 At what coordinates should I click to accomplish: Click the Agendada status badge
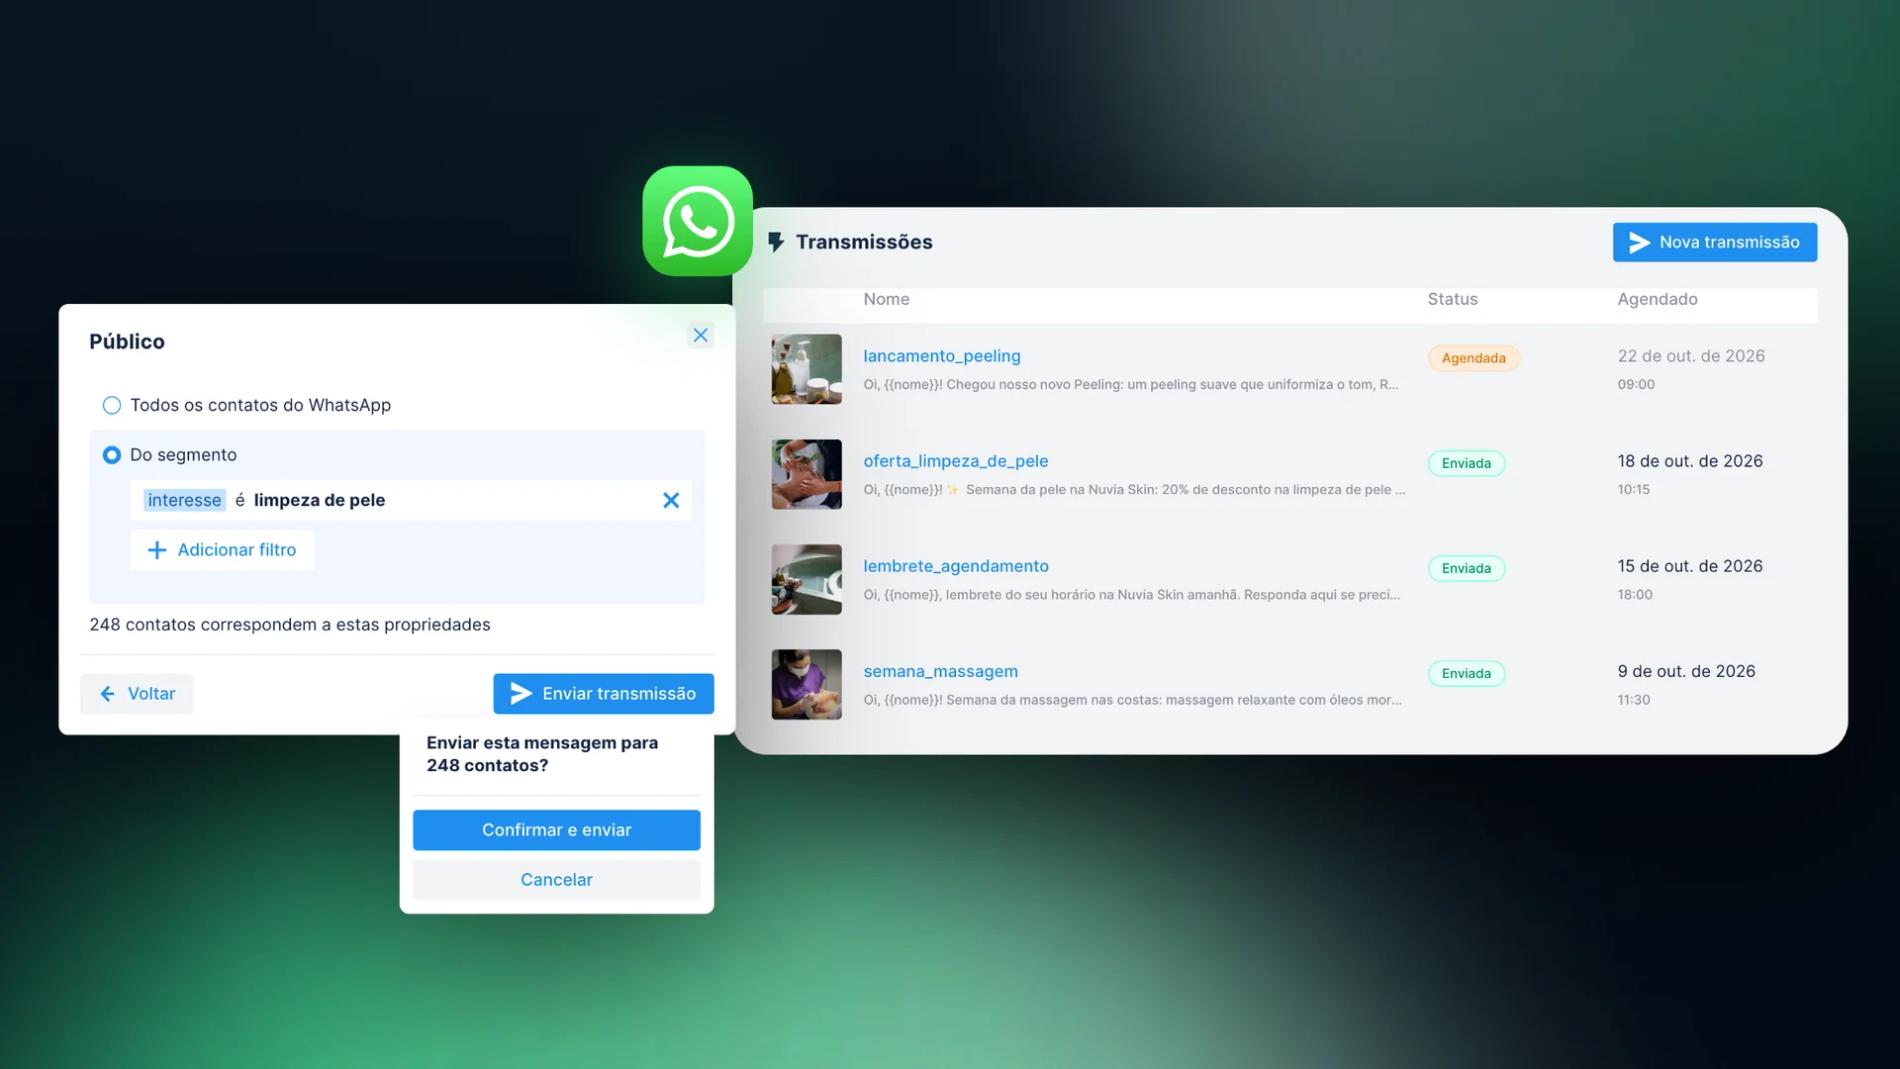point(1473,358)
